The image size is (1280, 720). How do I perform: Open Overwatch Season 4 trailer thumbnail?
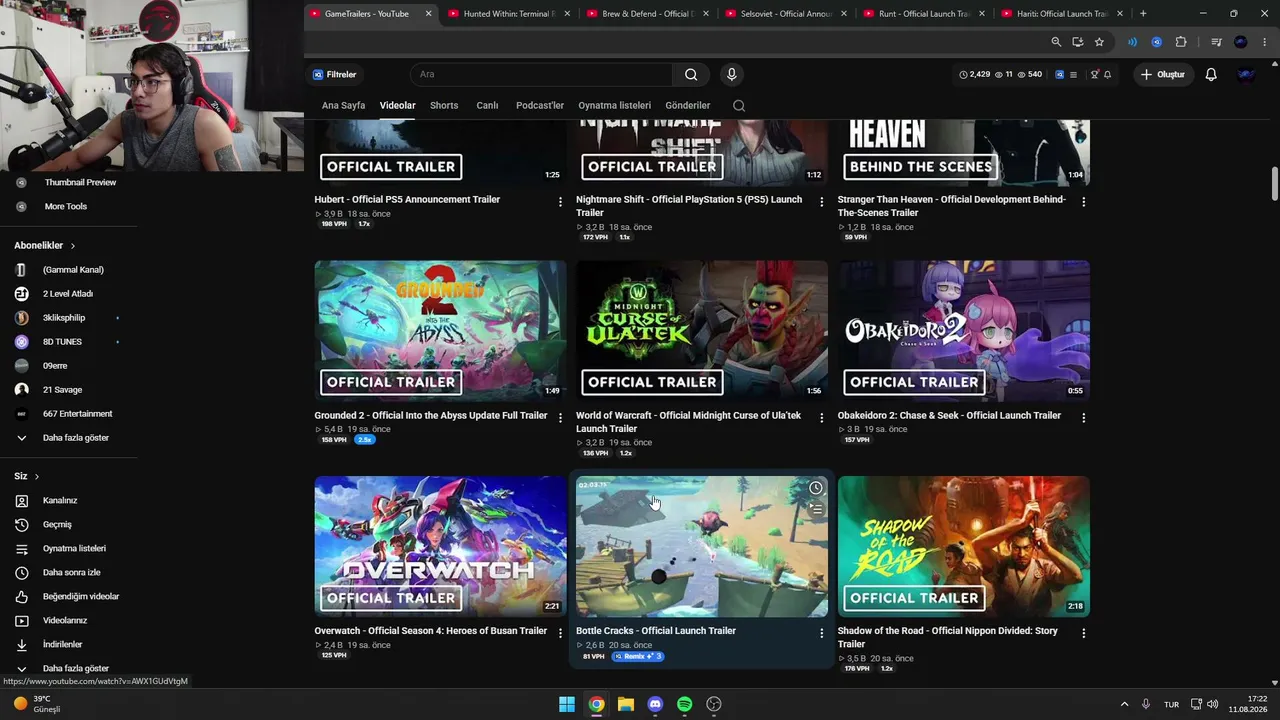440,546
